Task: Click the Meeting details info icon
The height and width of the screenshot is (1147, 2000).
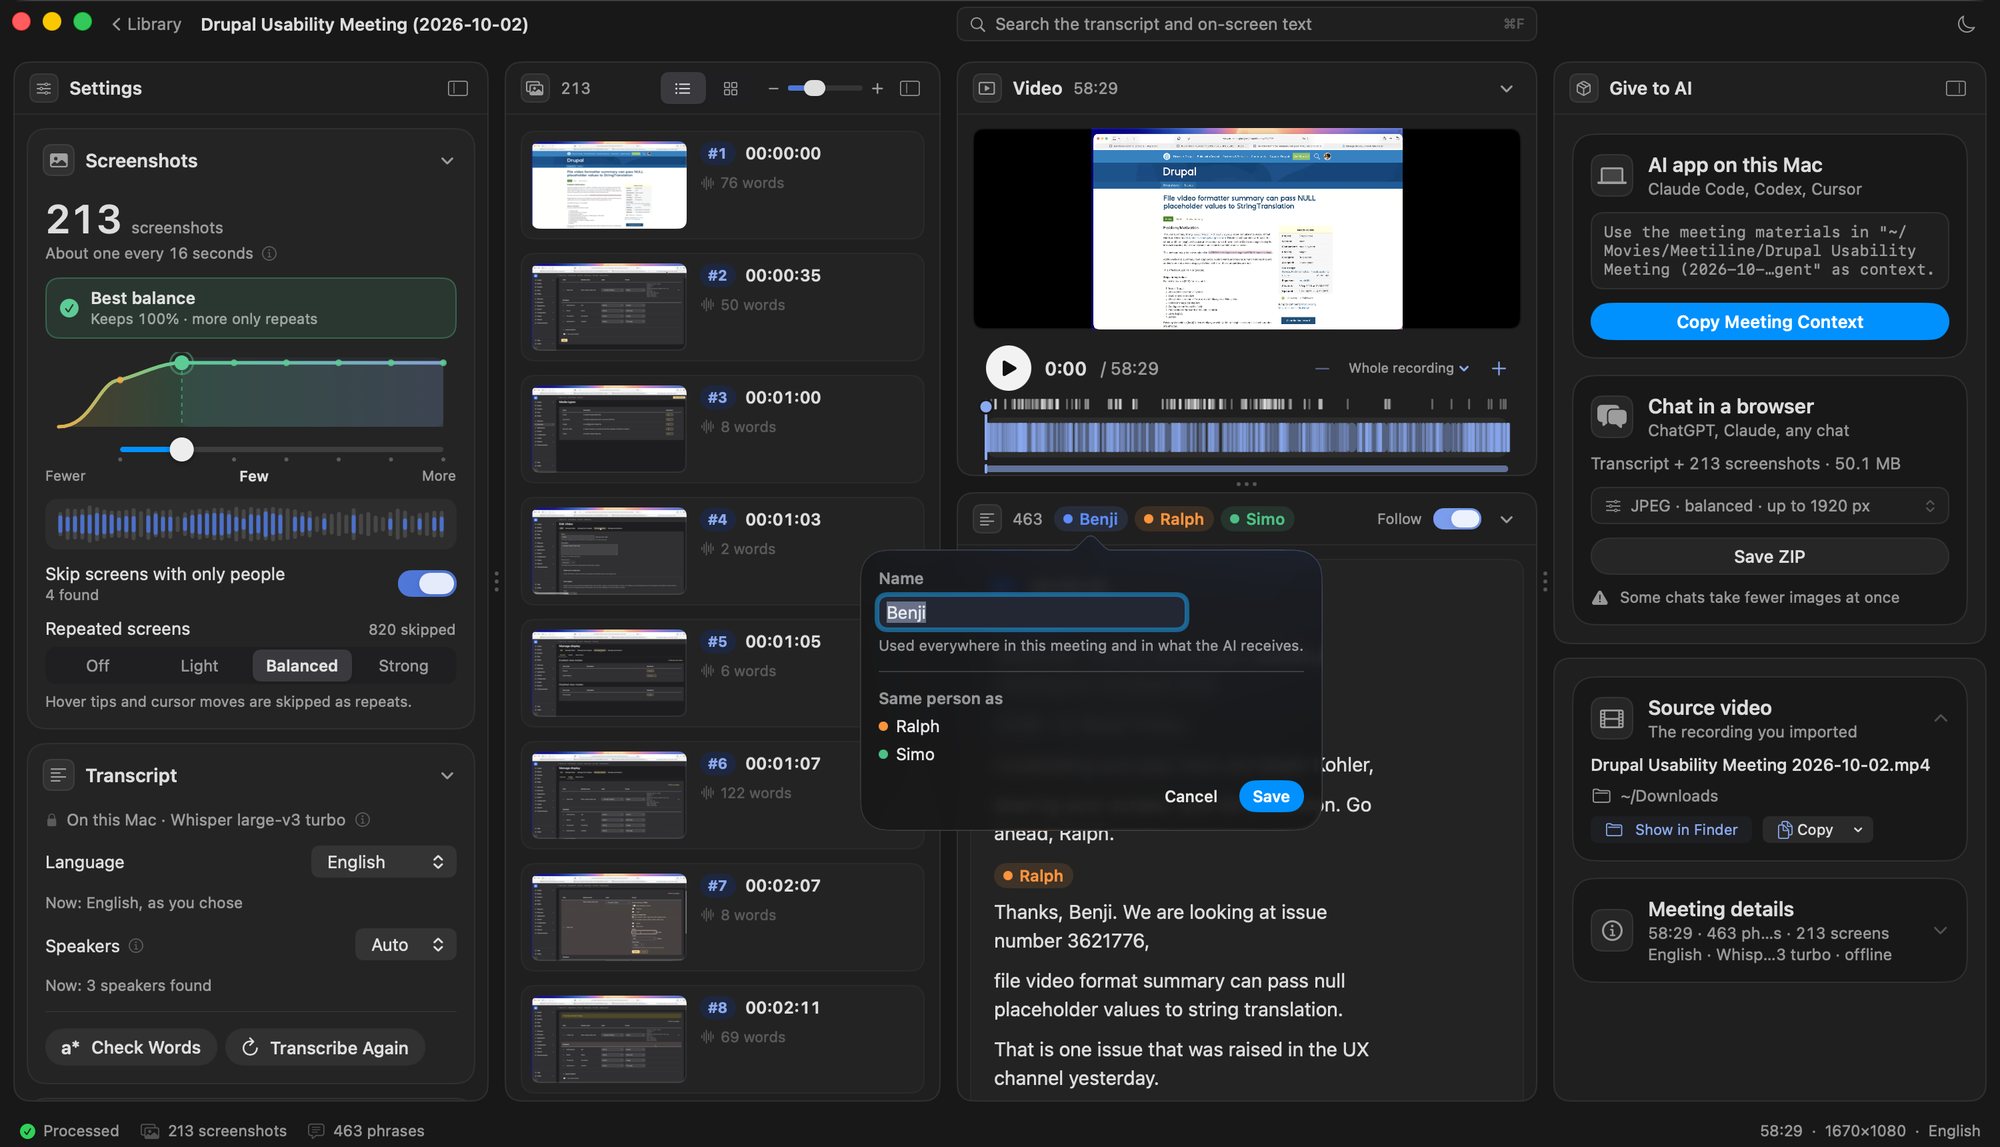Action: pos(1612,930)
